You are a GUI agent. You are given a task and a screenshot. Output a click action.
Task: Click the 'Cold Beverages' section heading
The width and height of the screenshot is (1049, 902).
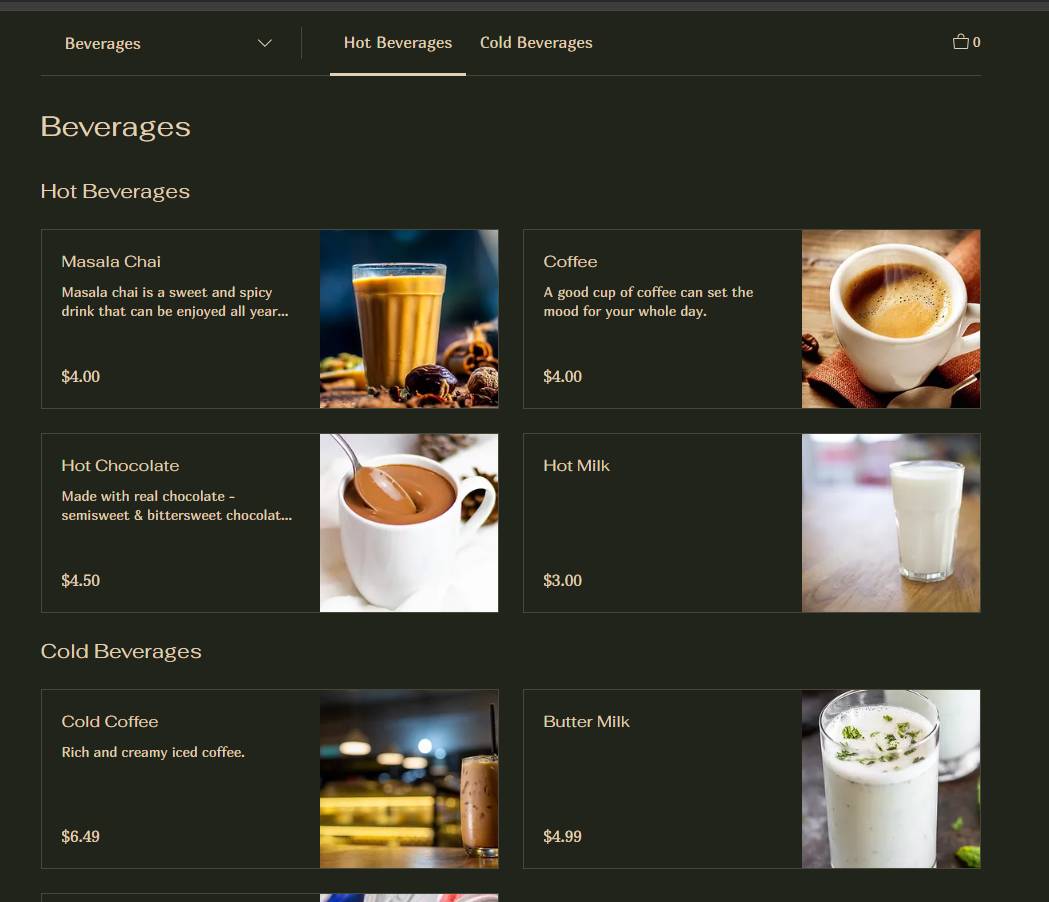coord(121,652)
